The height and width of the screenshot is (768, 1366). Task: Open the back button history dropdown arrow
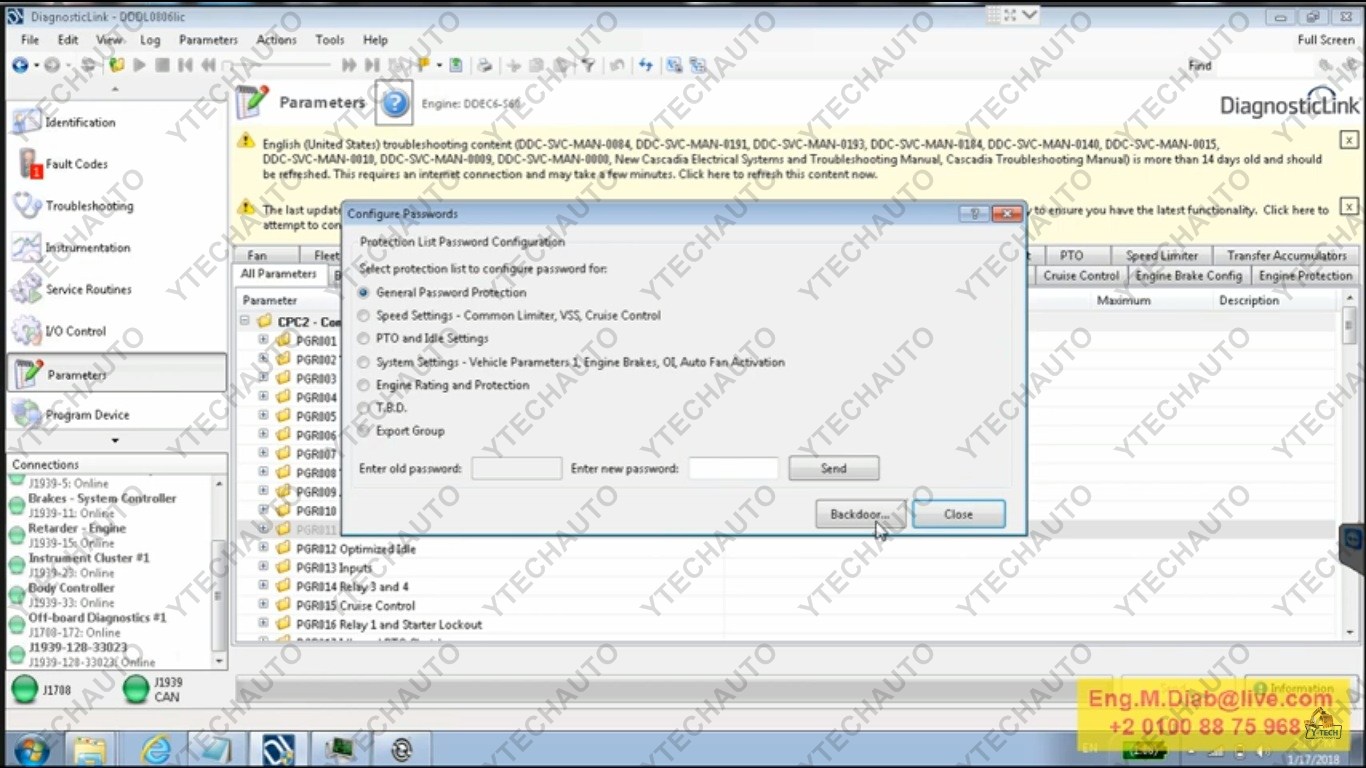click(35, 66)
